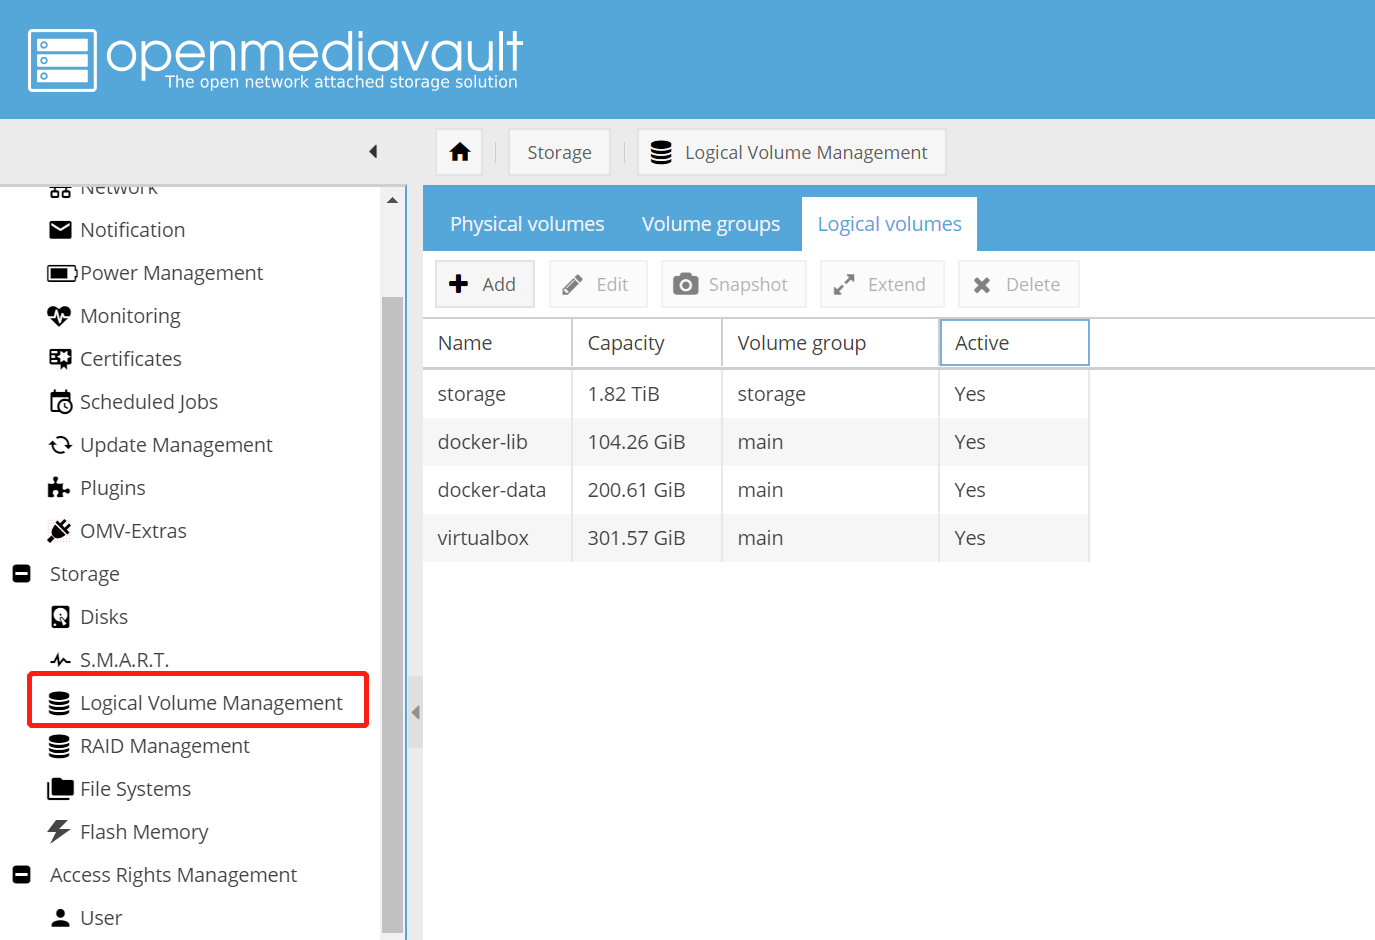
Task: Click the Disks hard drive icon
Action: (x=60, y=617)
